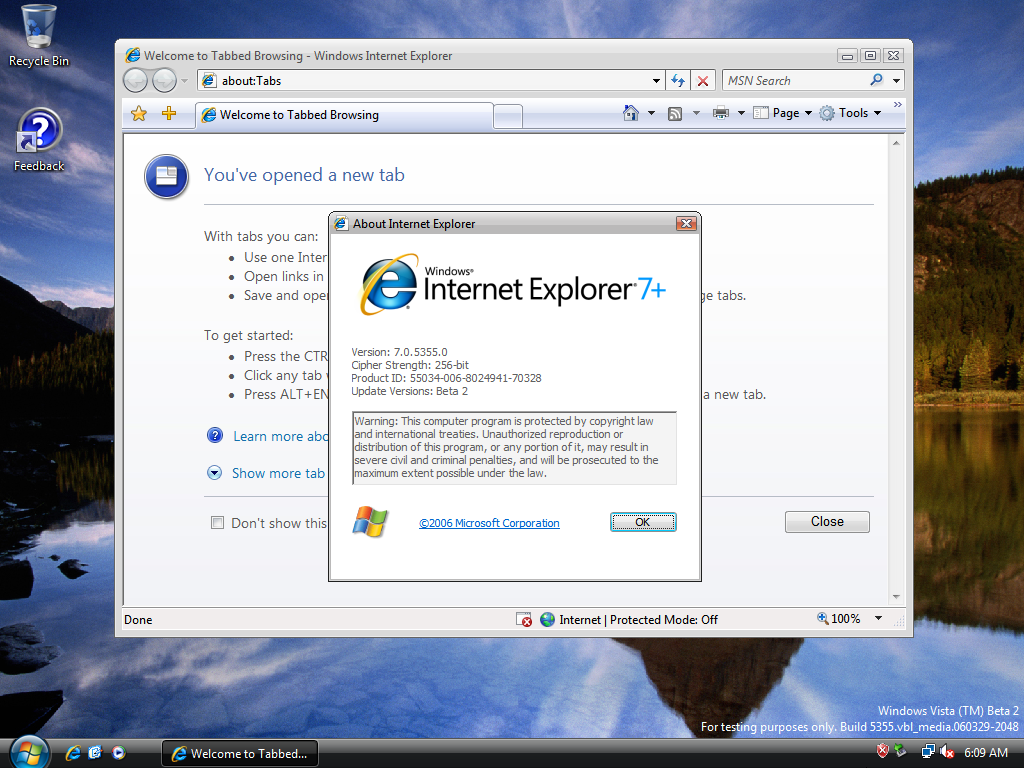
Task: Launch Windows Media Player from Quick Launch
Action: click(118, 752)
